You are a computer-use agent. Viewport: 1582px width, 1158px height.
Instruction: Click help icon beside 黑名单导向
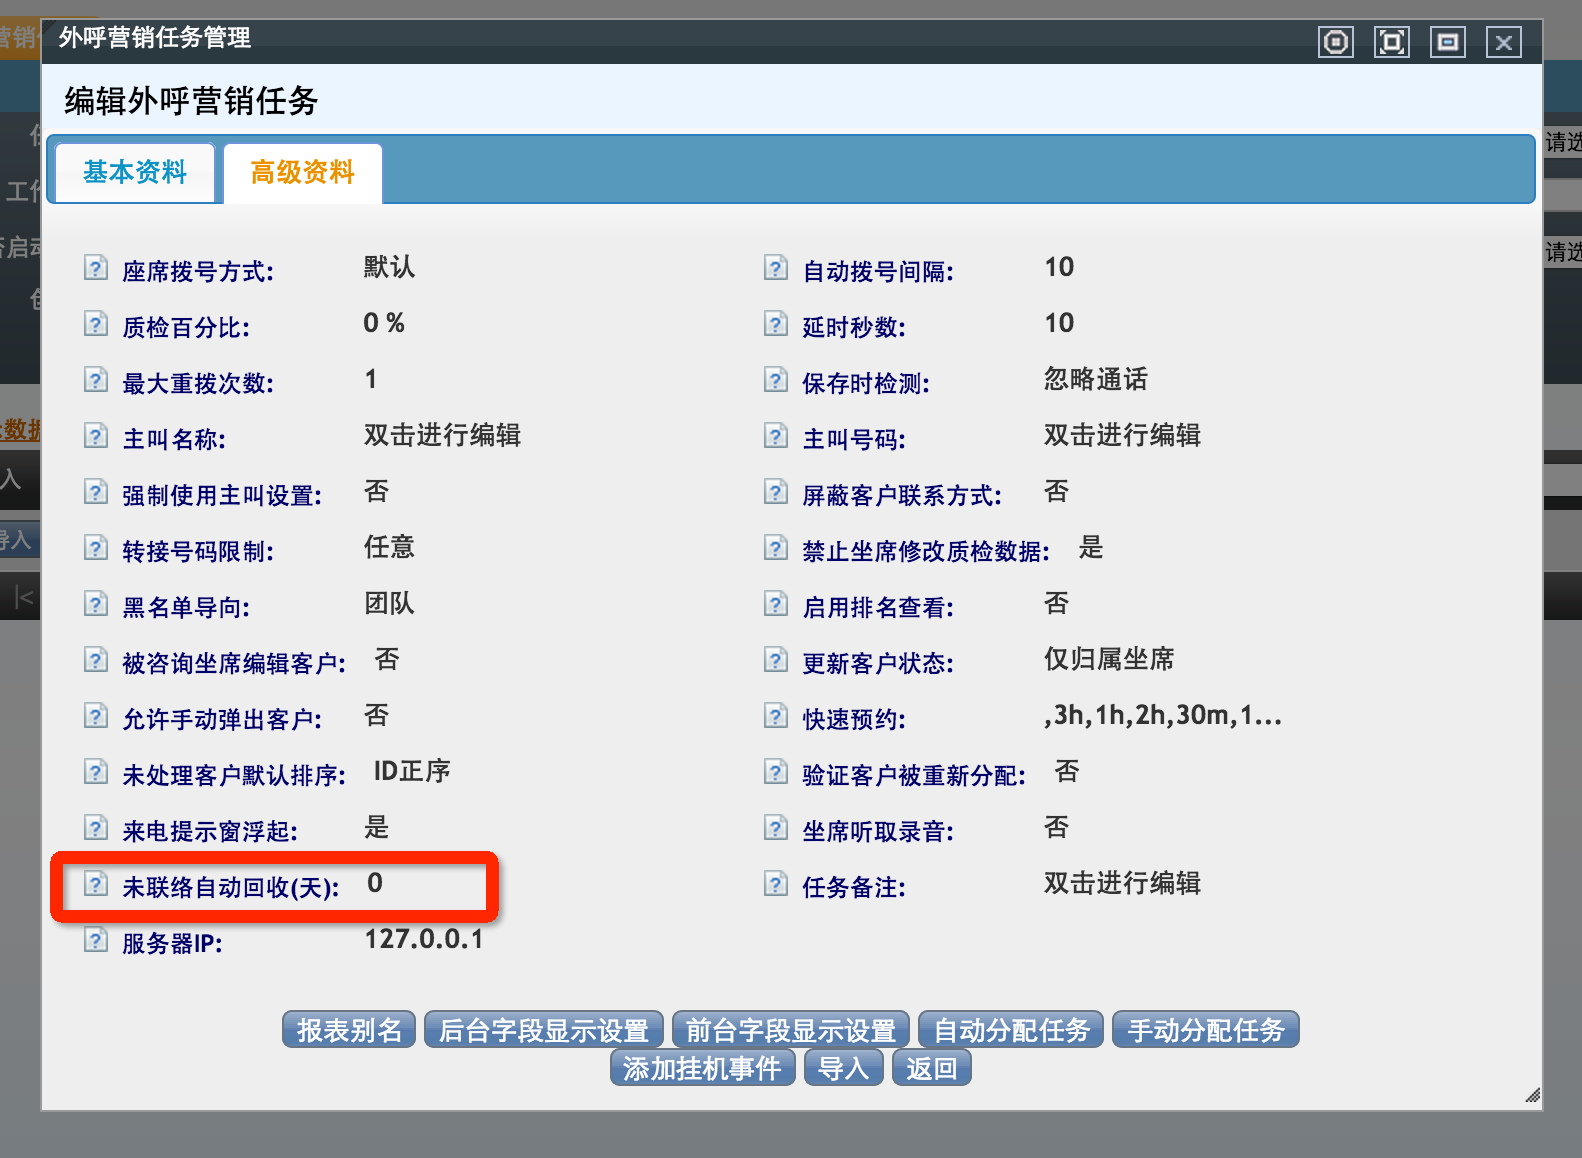(96, 604)
